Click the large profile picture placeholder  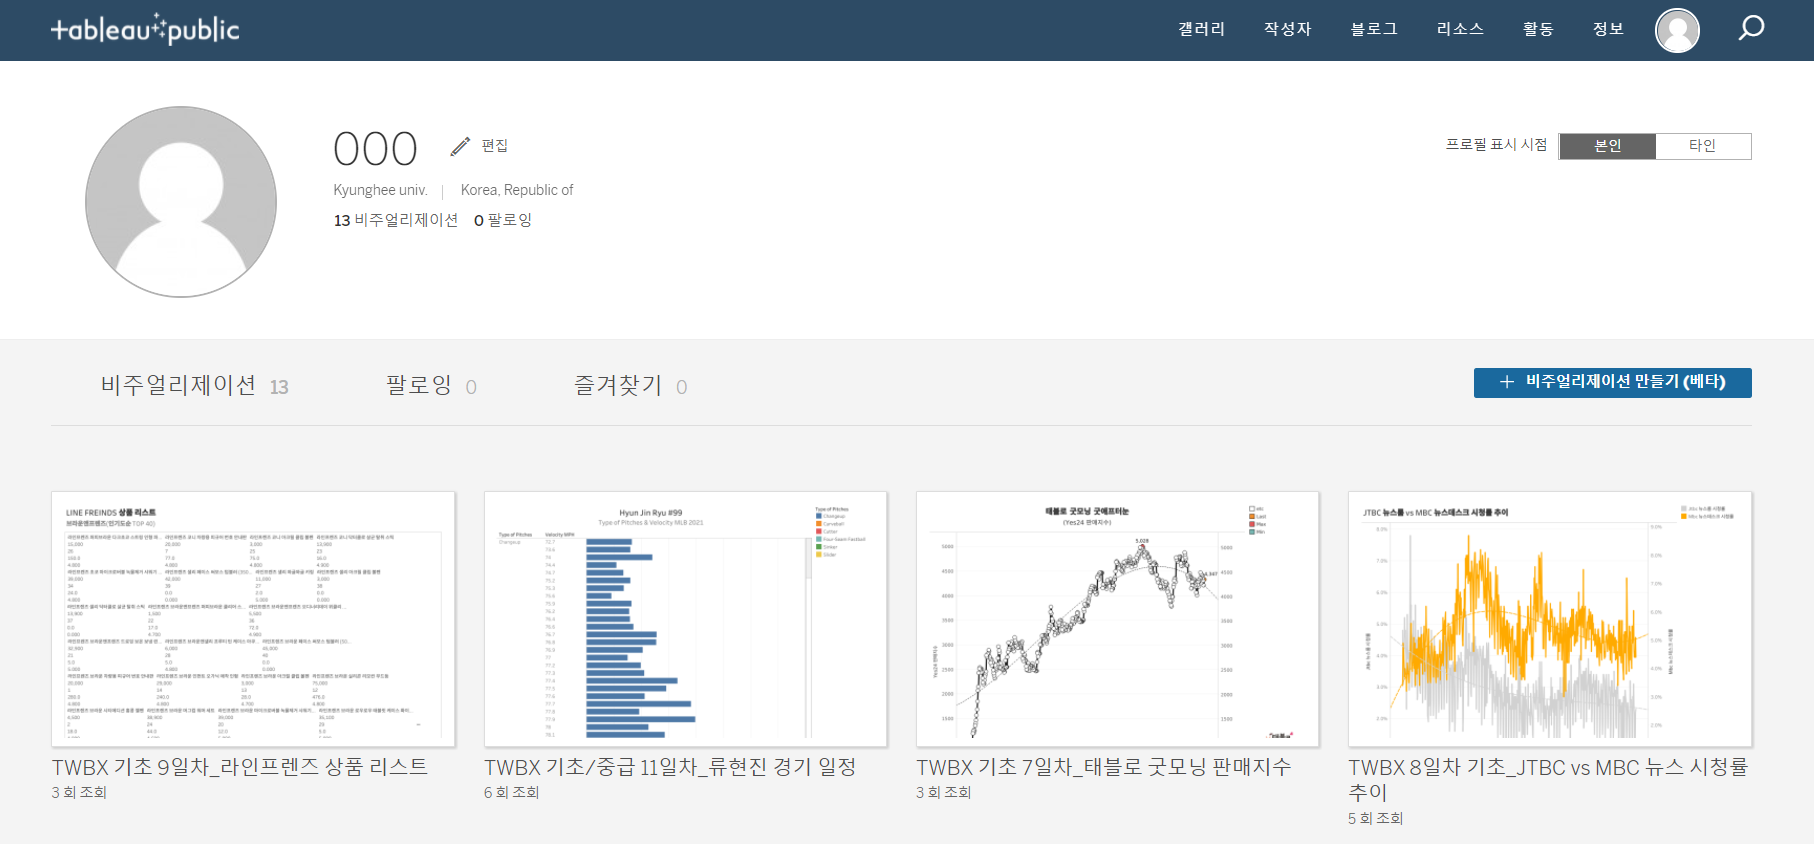(x=181, y=202)
